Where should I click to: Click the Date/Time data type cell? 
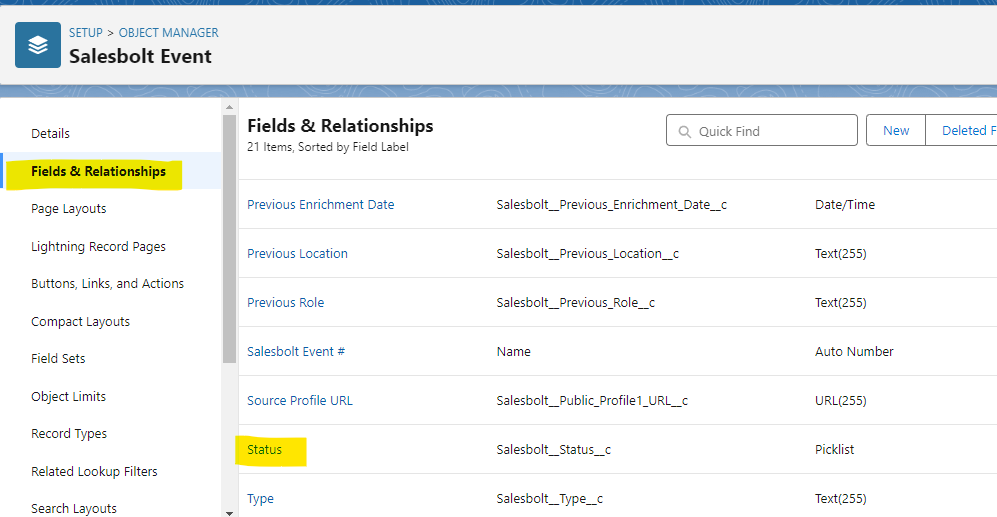(x=845, y=205)
